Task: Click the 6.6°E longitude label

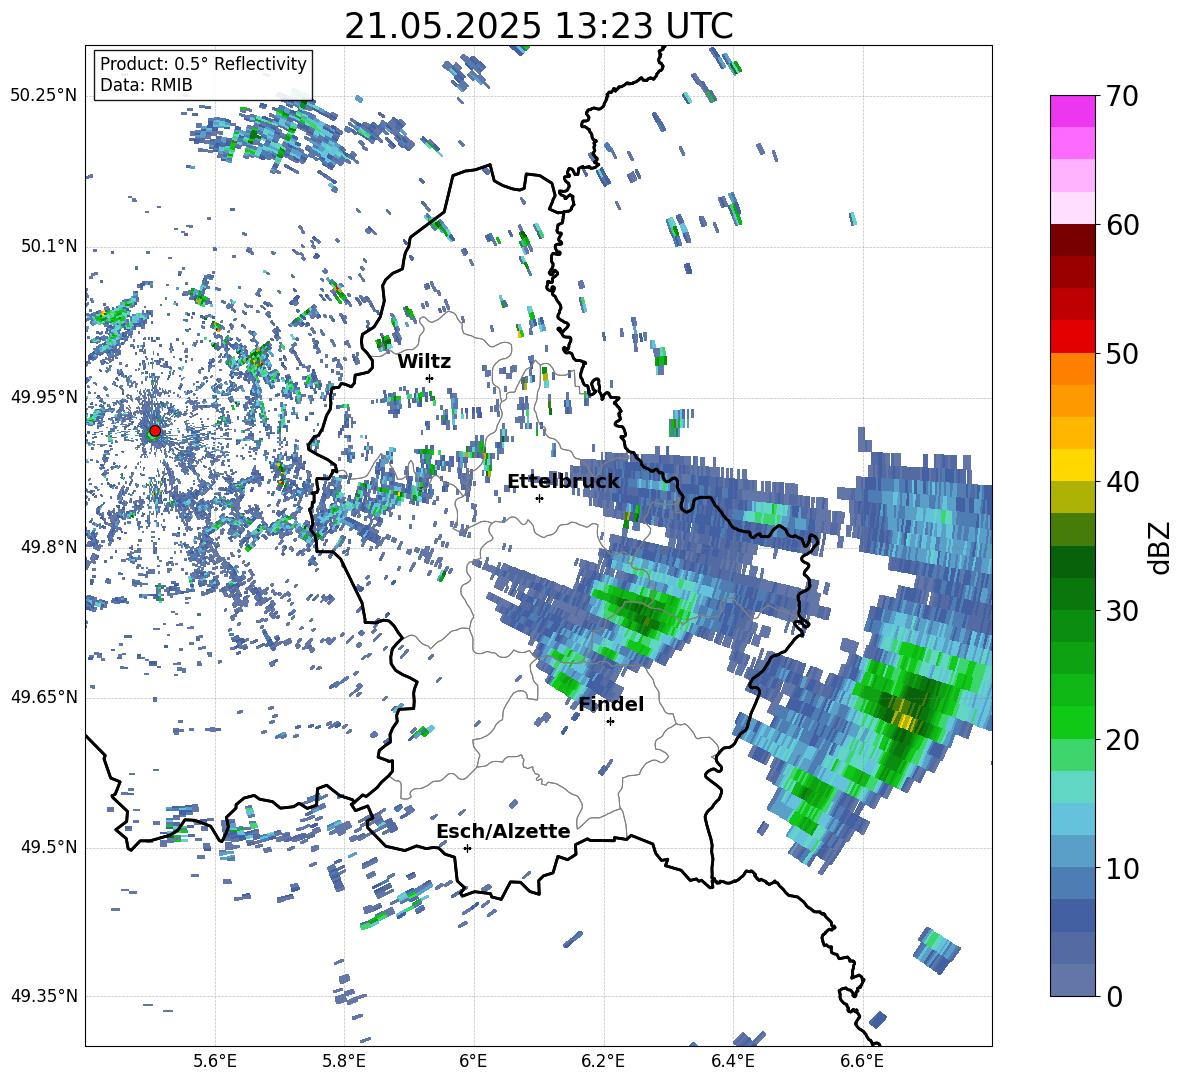Action: point(862,1061)
